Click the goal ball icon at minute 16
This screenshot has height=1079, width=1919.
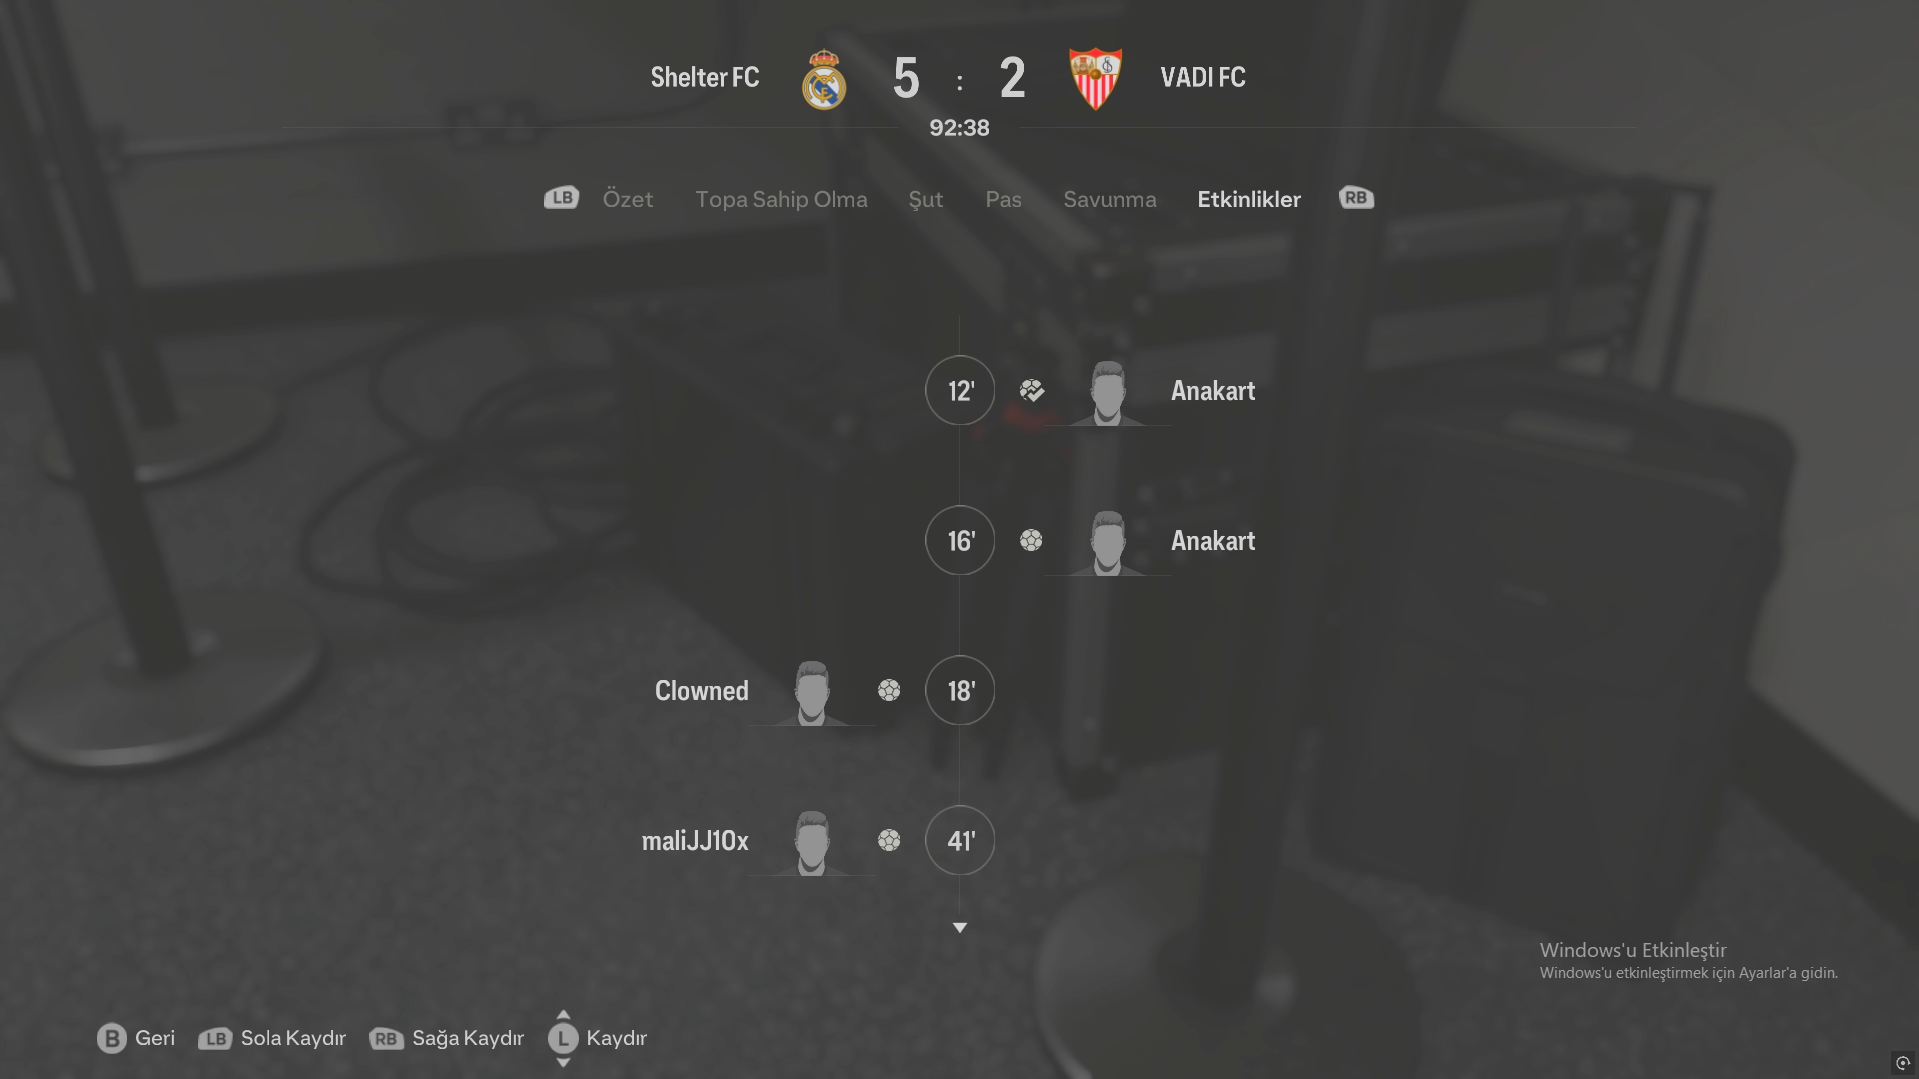pos(1031,540)
